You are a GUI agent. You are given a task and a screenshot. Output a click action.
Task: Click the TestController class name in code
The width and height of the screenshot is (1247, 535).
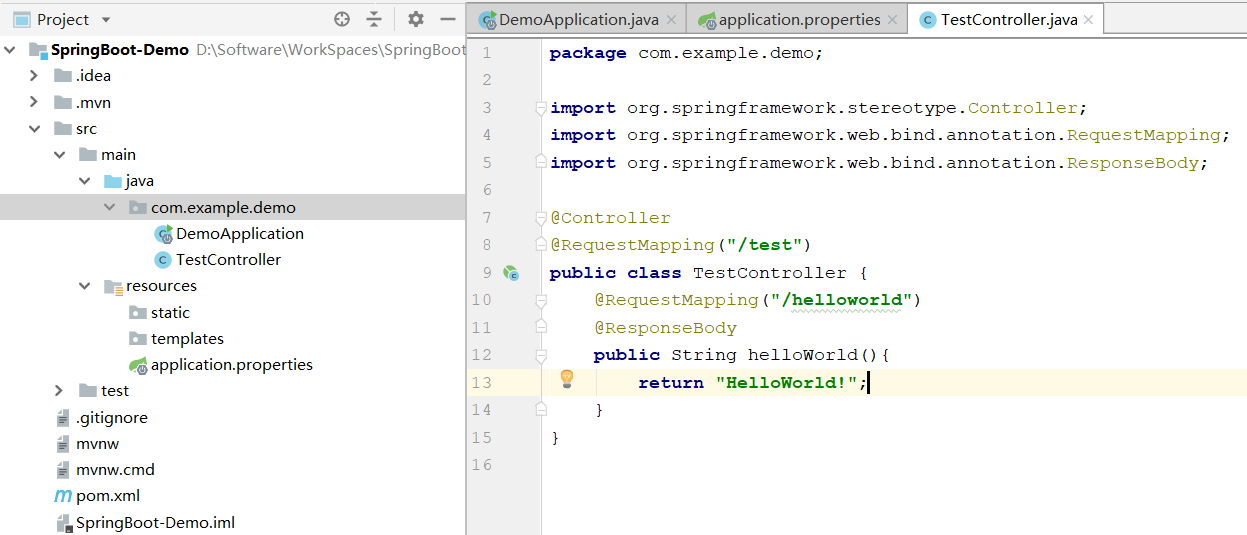click(770, 273)
